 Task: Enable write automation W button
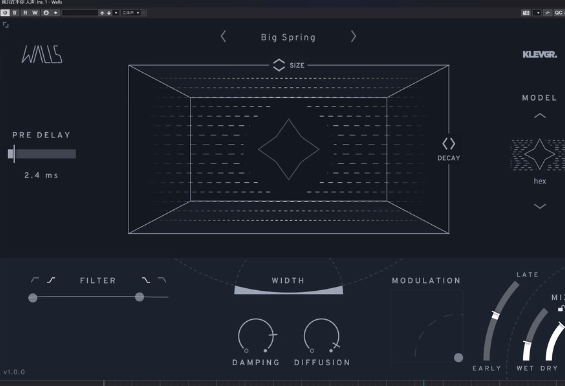click(35, 13)
